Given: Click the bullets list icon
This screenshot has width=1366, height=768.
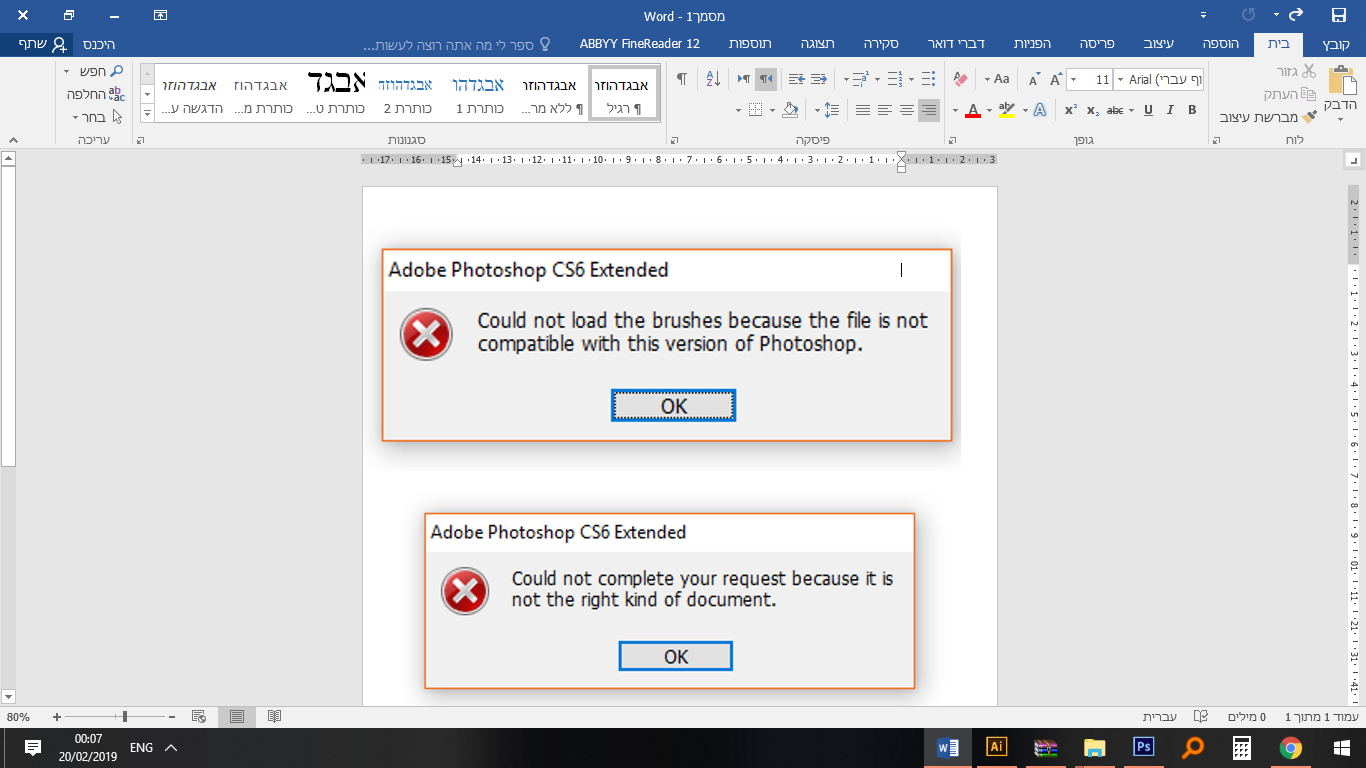Looking at the screenshot, I should pos(928,79).
